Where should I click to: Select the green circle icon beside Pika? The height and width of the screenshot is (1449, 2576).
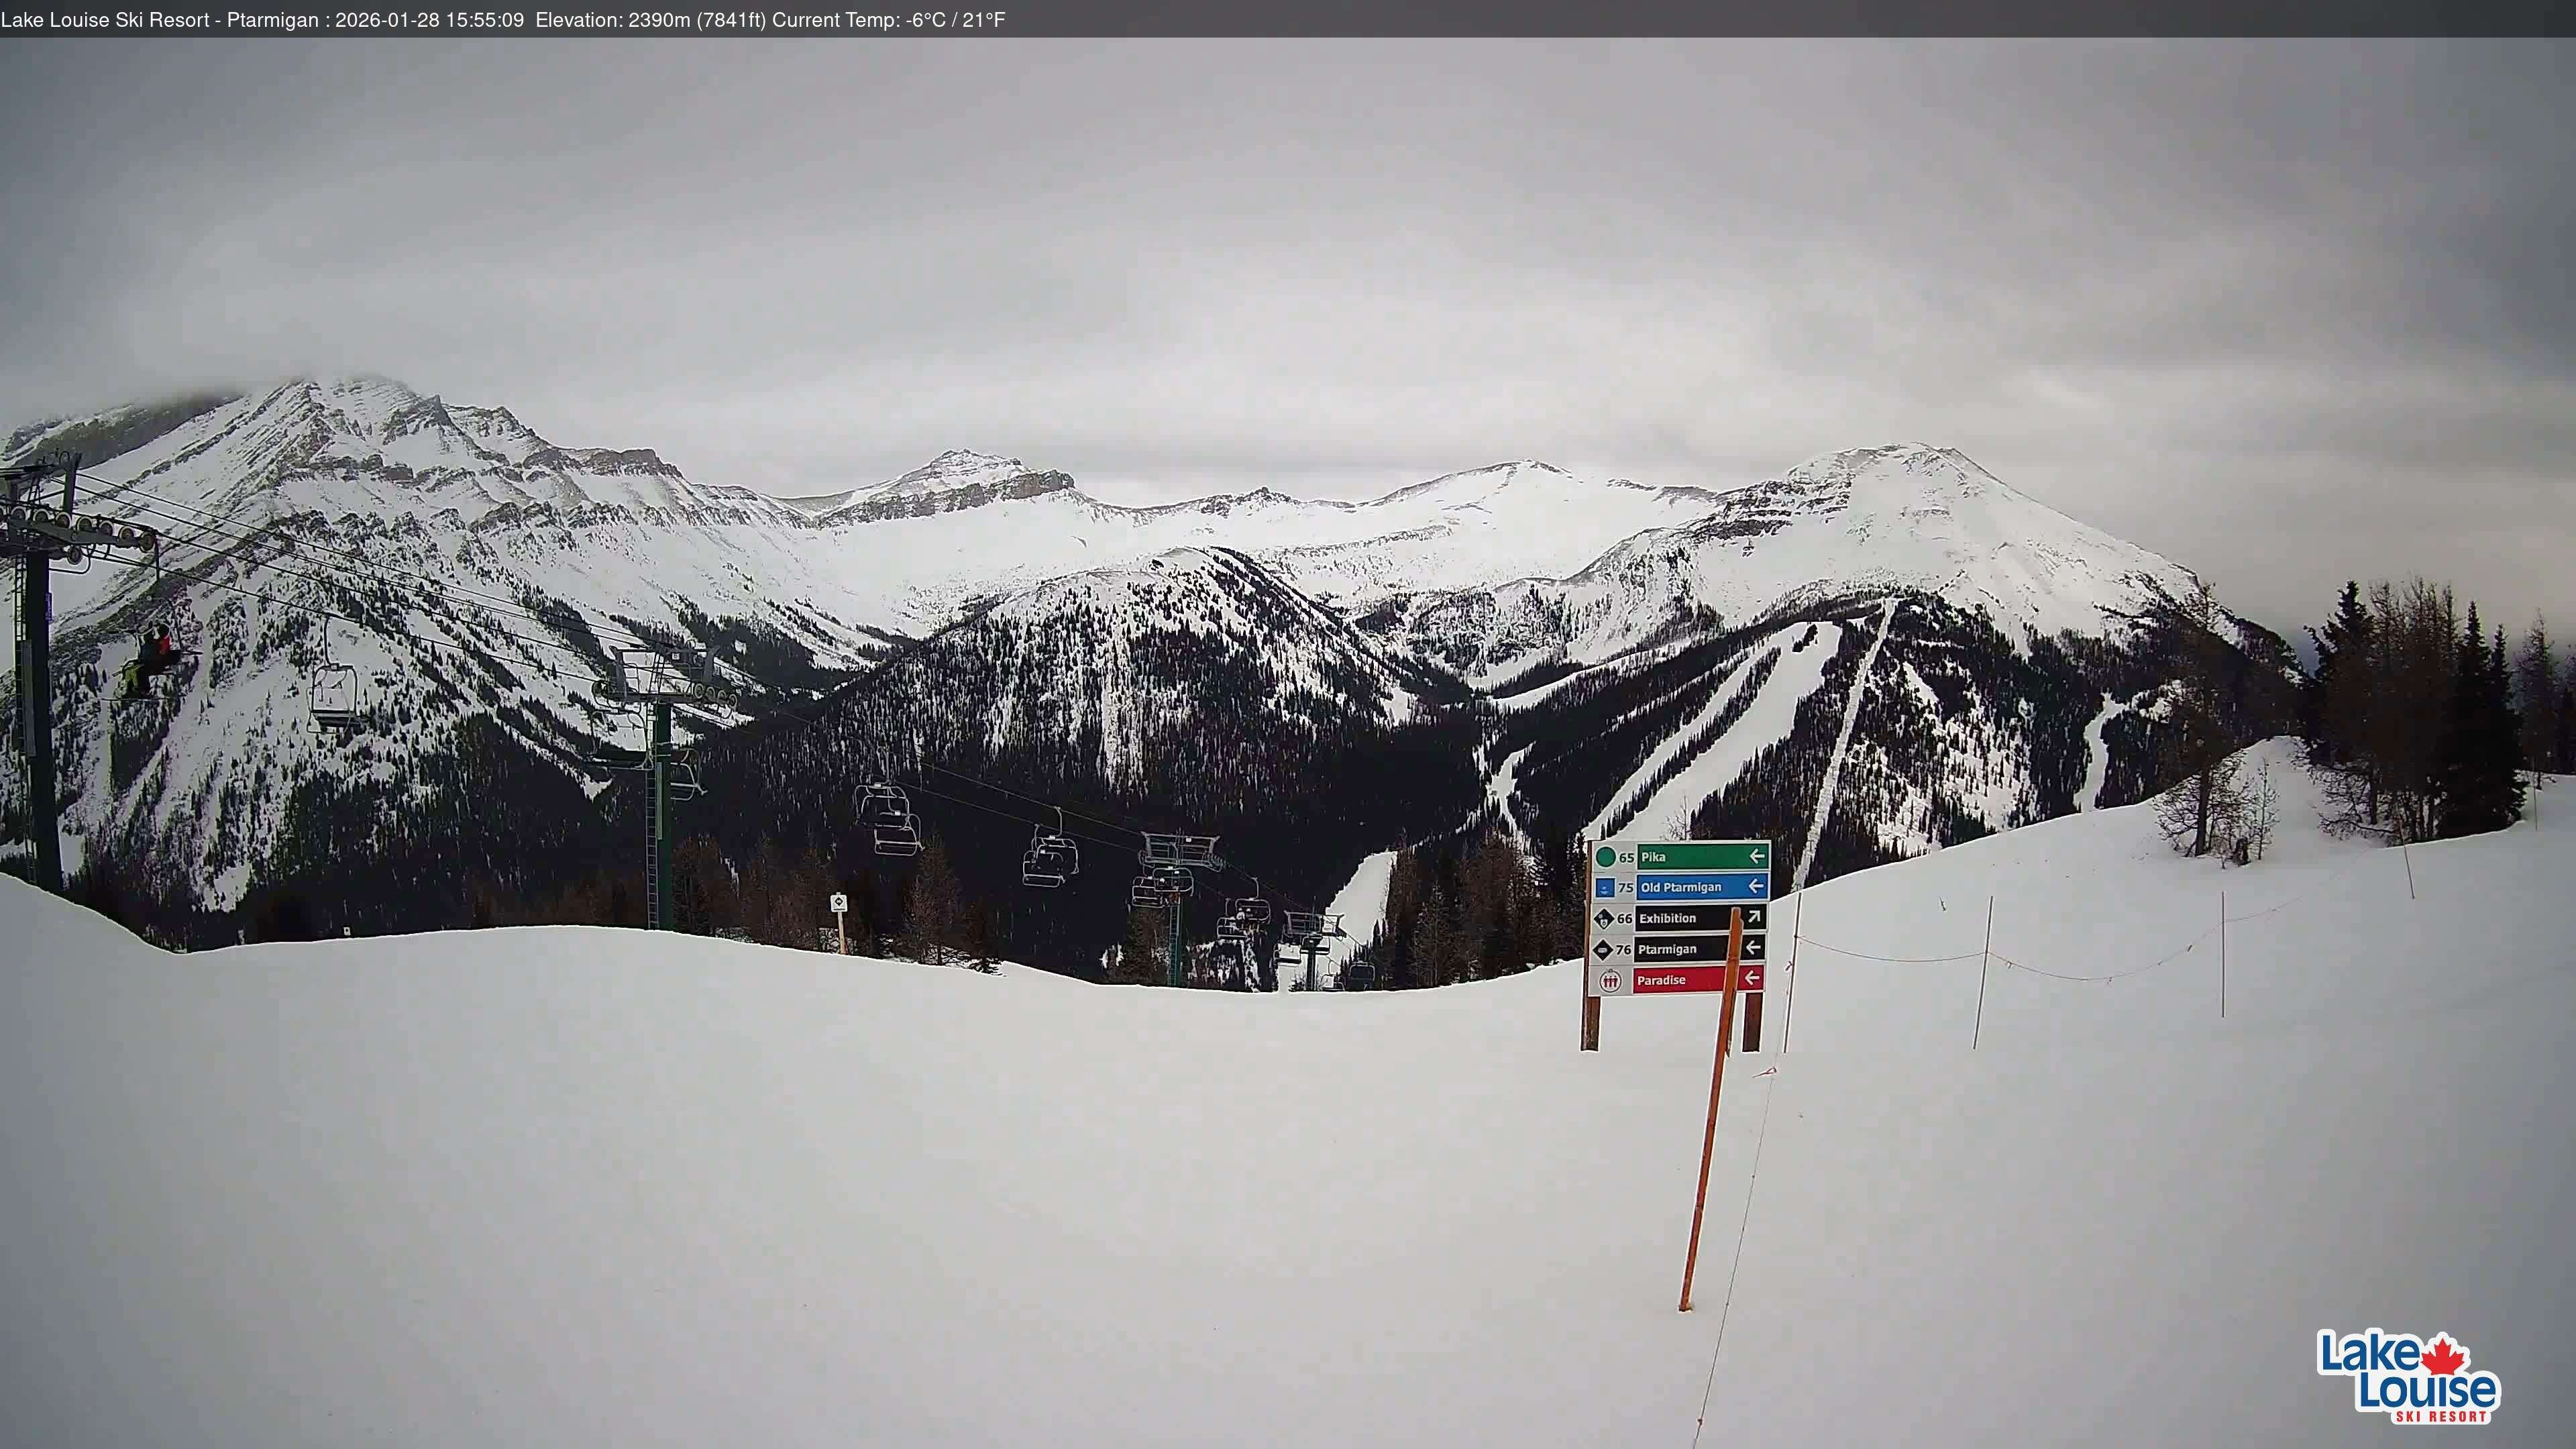click(x=1606, y=857)
